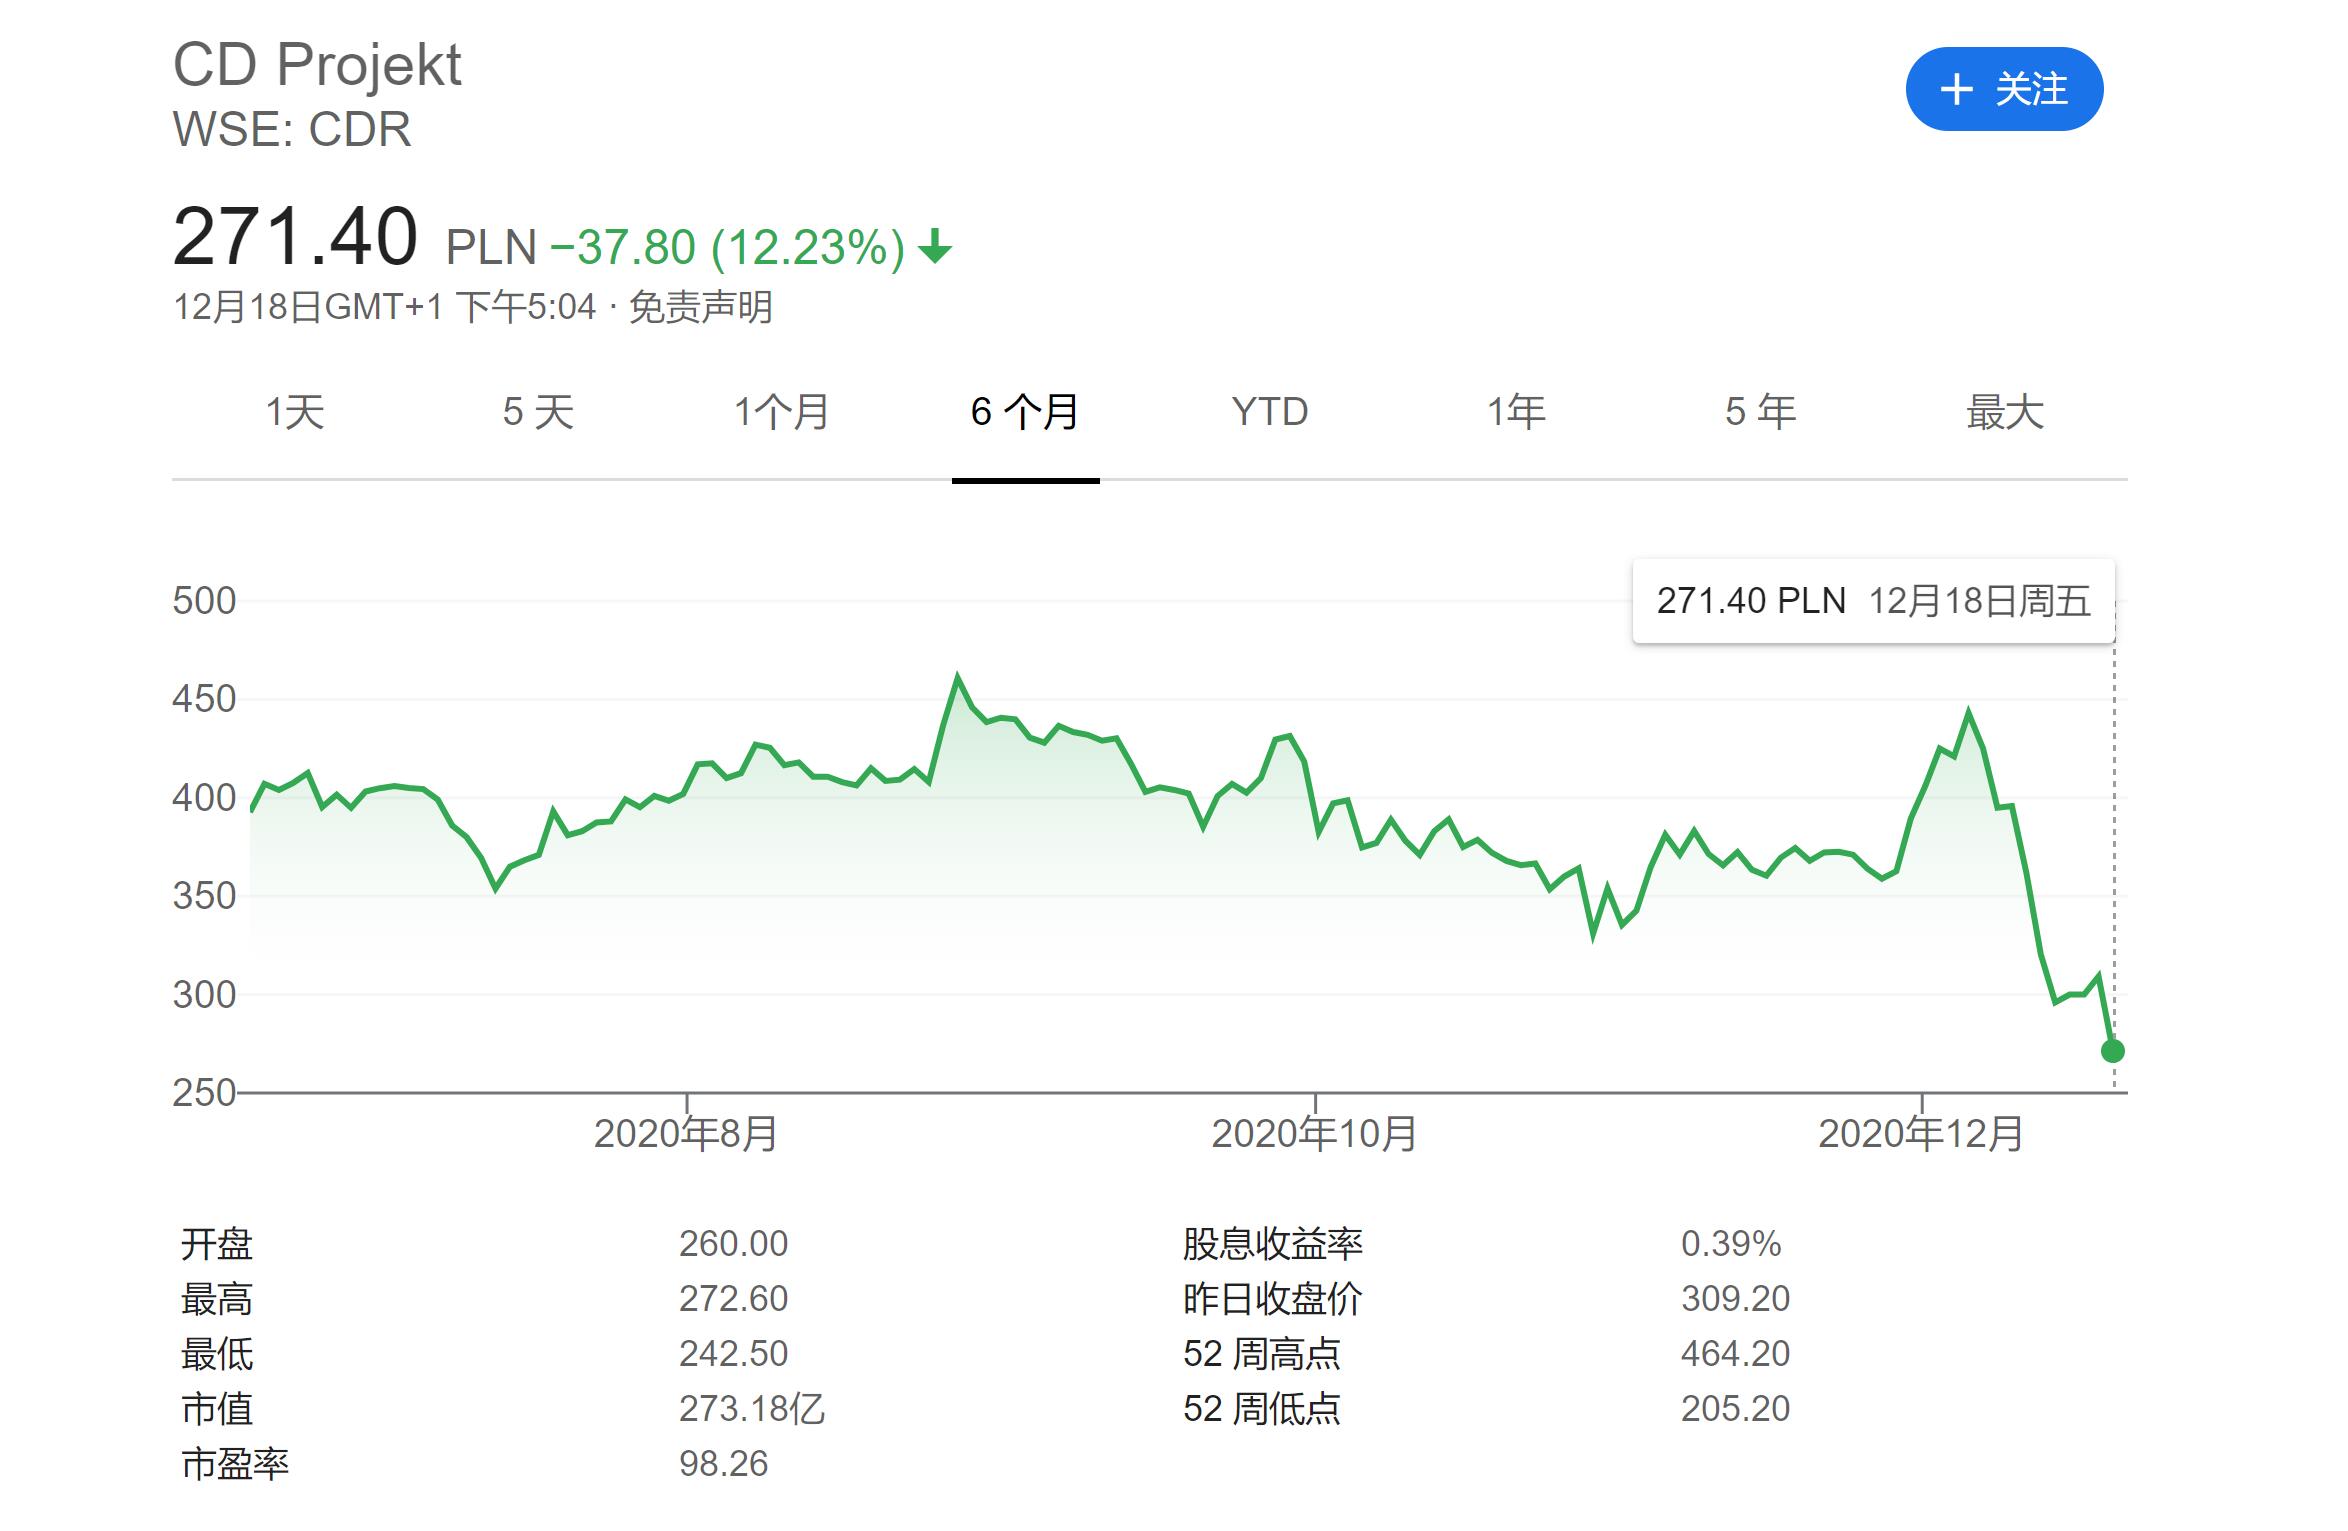Screen dimensions: 2348x1531
Task: Switch to the 5 天 range tab
Action: coord(538,412)
